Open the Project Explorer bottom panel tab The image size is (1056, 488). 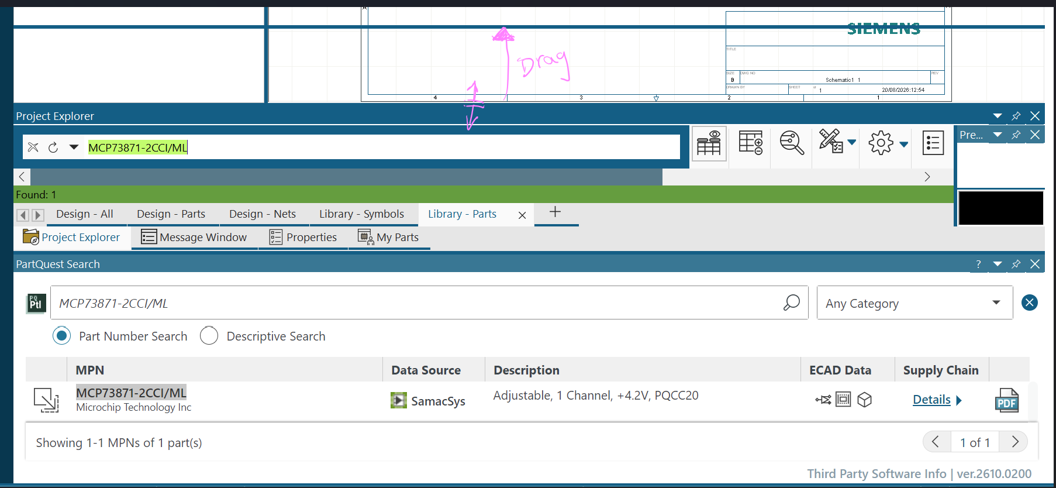pos(71,237)
